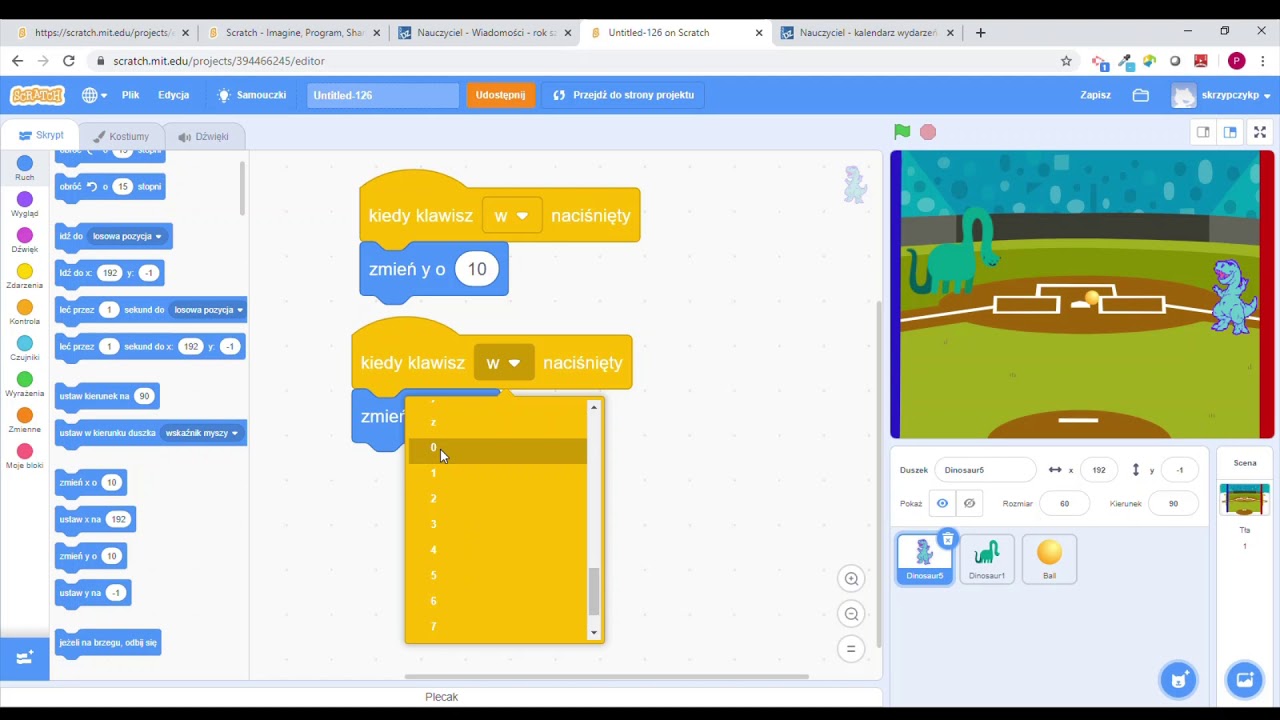Open the 'wskaźnik myszy' dropdown

(x=202, y=433)
